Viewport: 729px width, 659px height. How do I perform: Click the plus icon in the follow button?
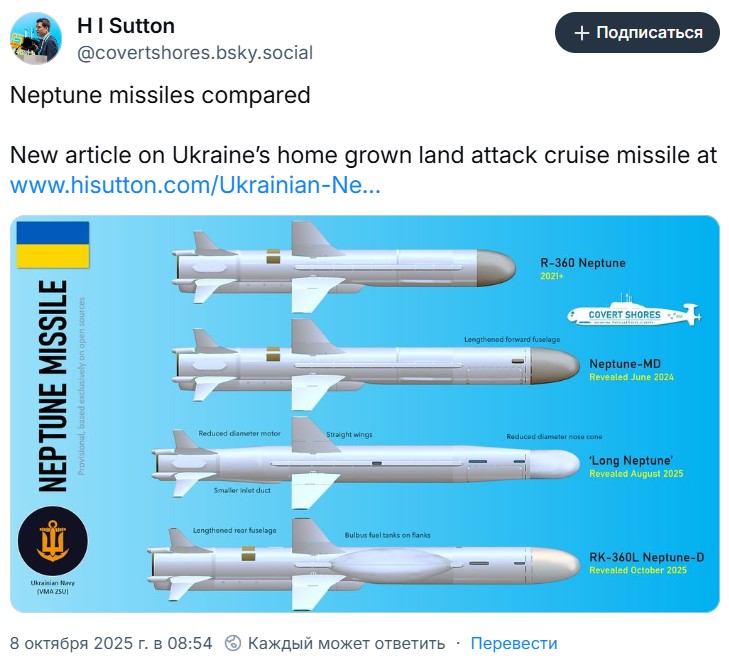pos(581,33)
